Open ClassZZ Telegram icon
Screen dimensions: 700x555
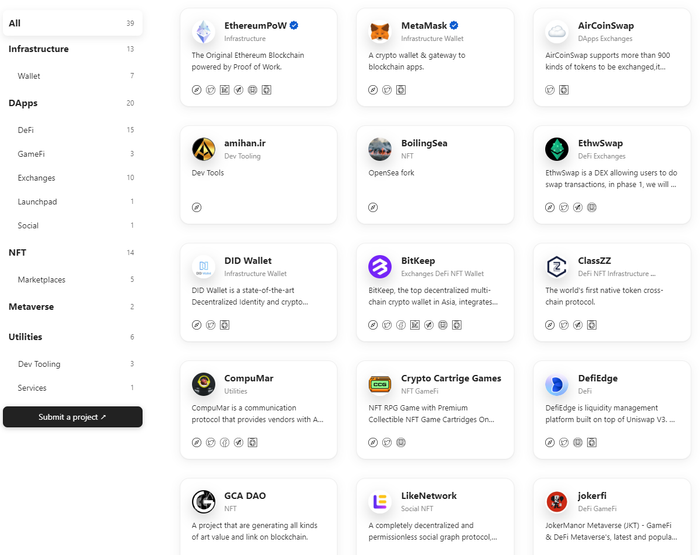coord(578,325)
